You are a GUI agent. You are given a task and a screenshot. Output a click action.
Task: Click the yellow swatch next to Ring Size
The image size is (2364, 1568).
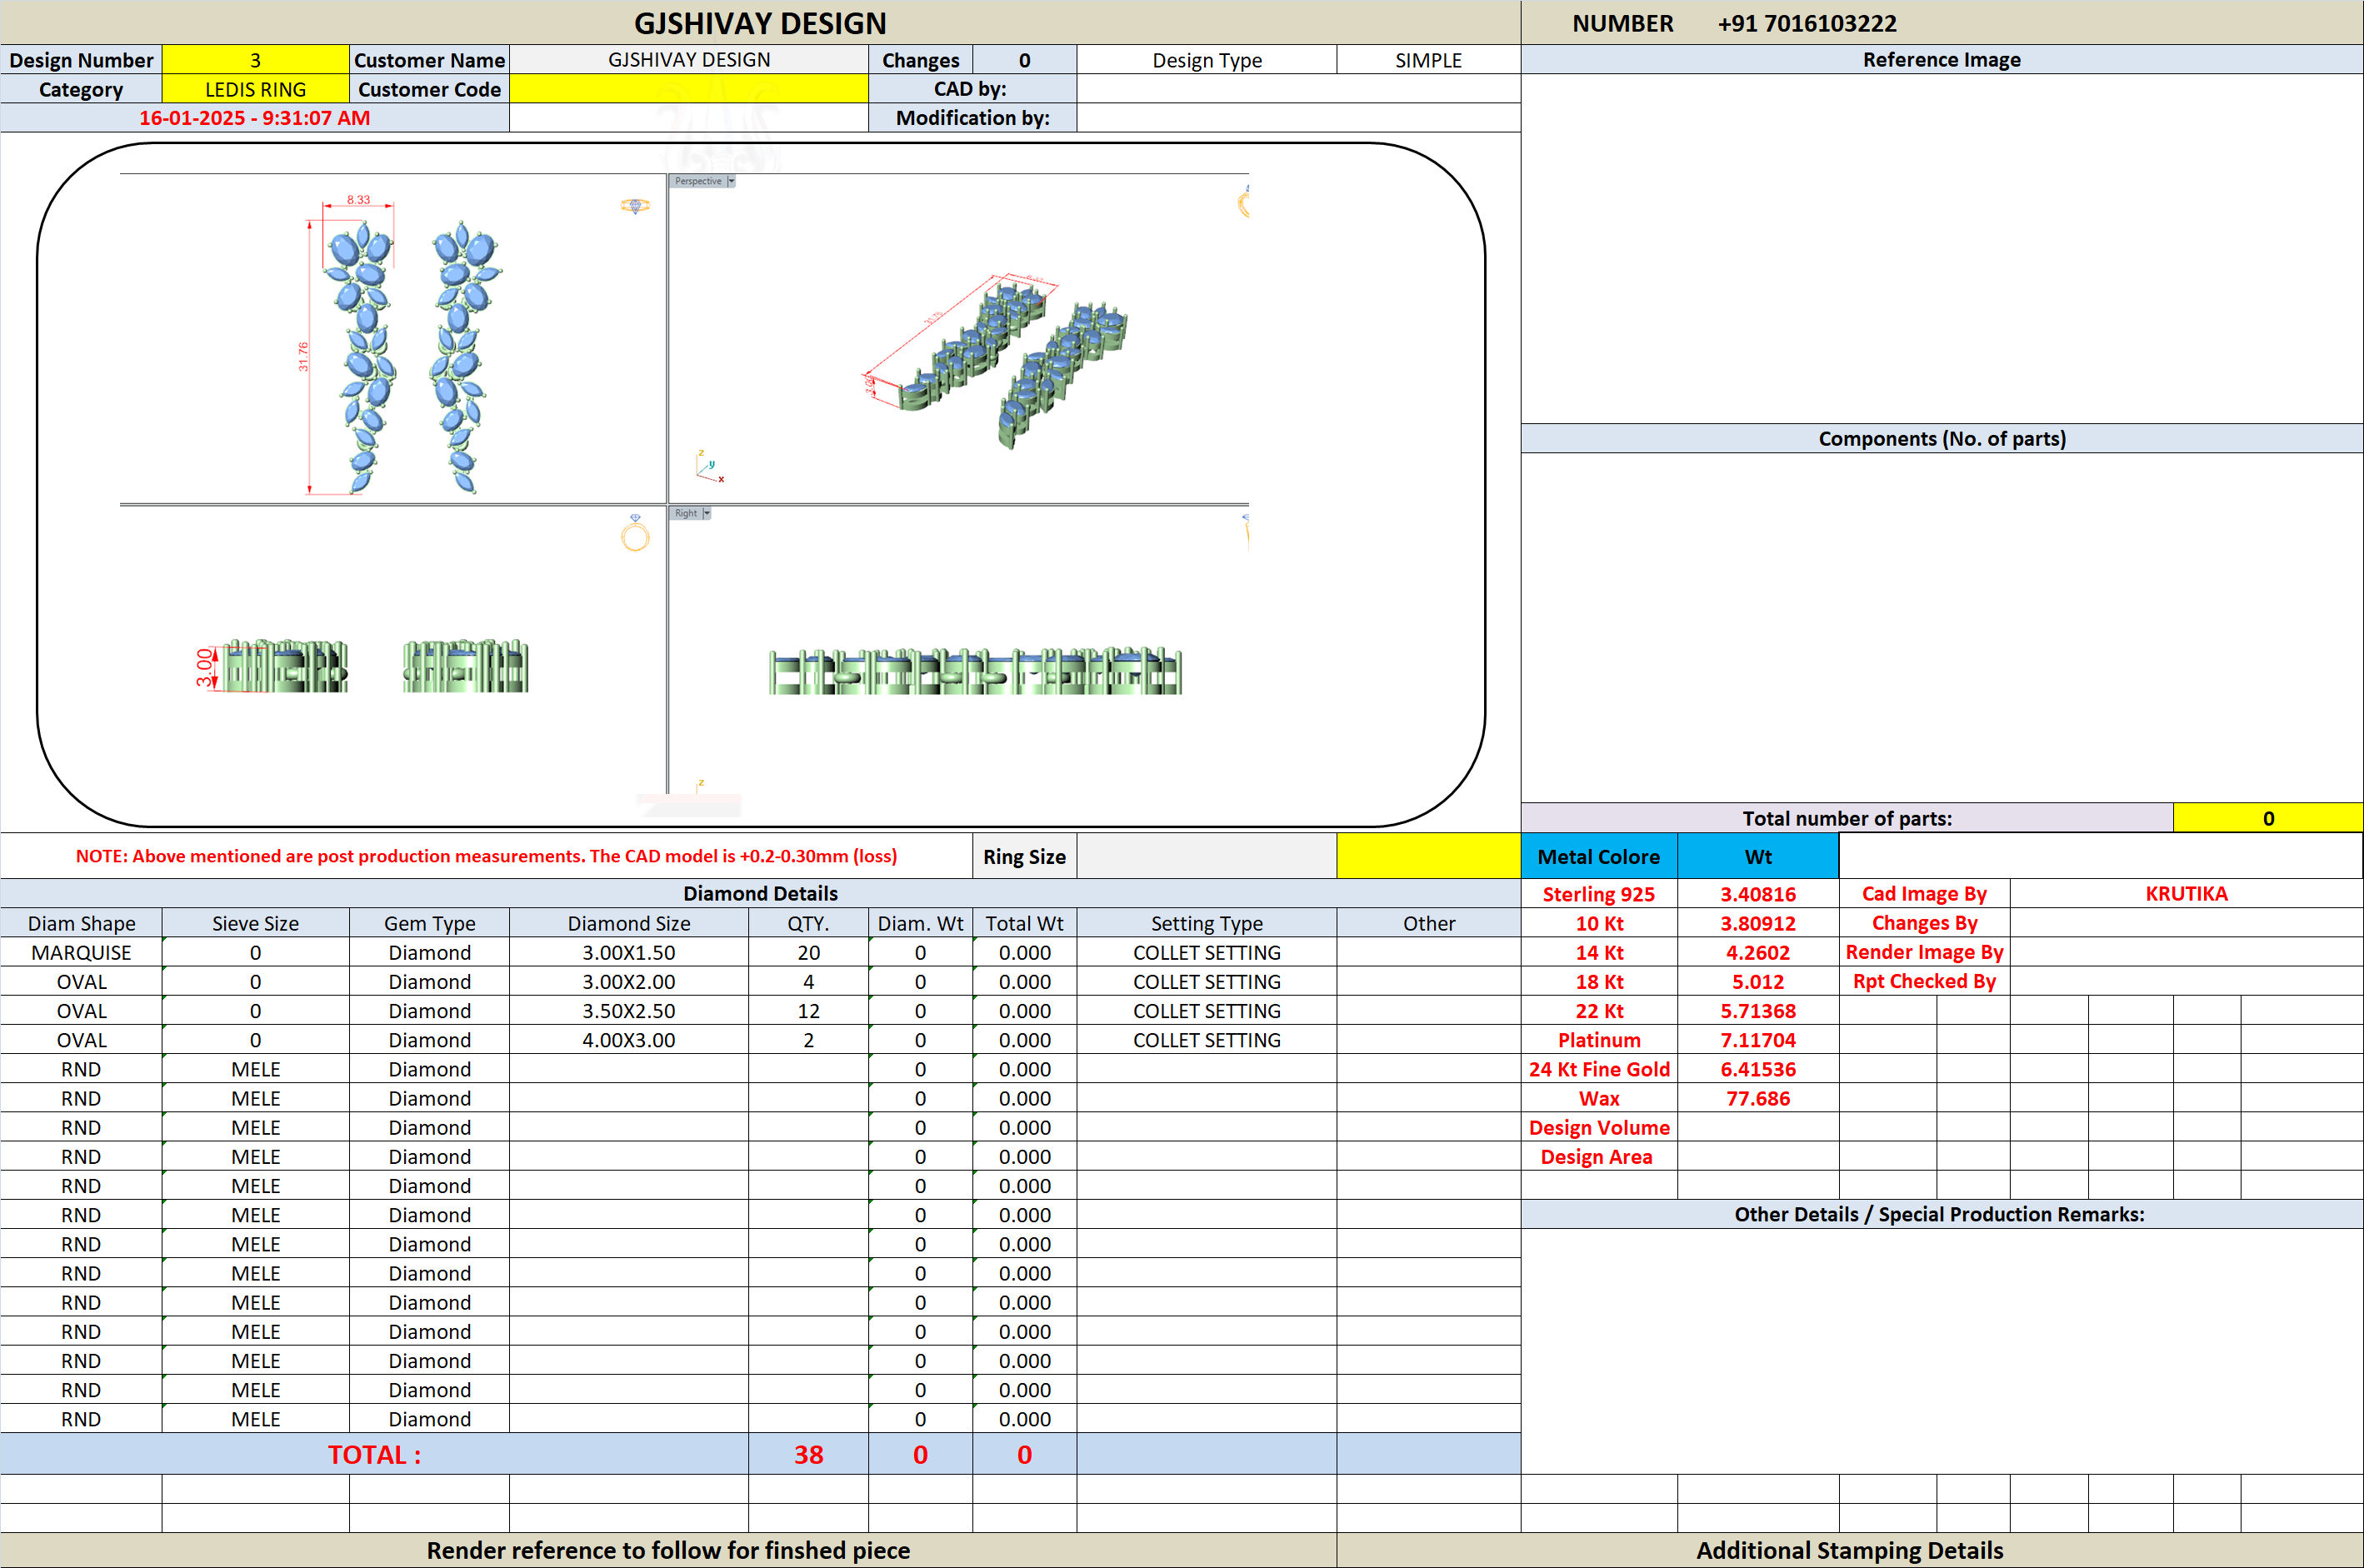[x=1428, y=856]
